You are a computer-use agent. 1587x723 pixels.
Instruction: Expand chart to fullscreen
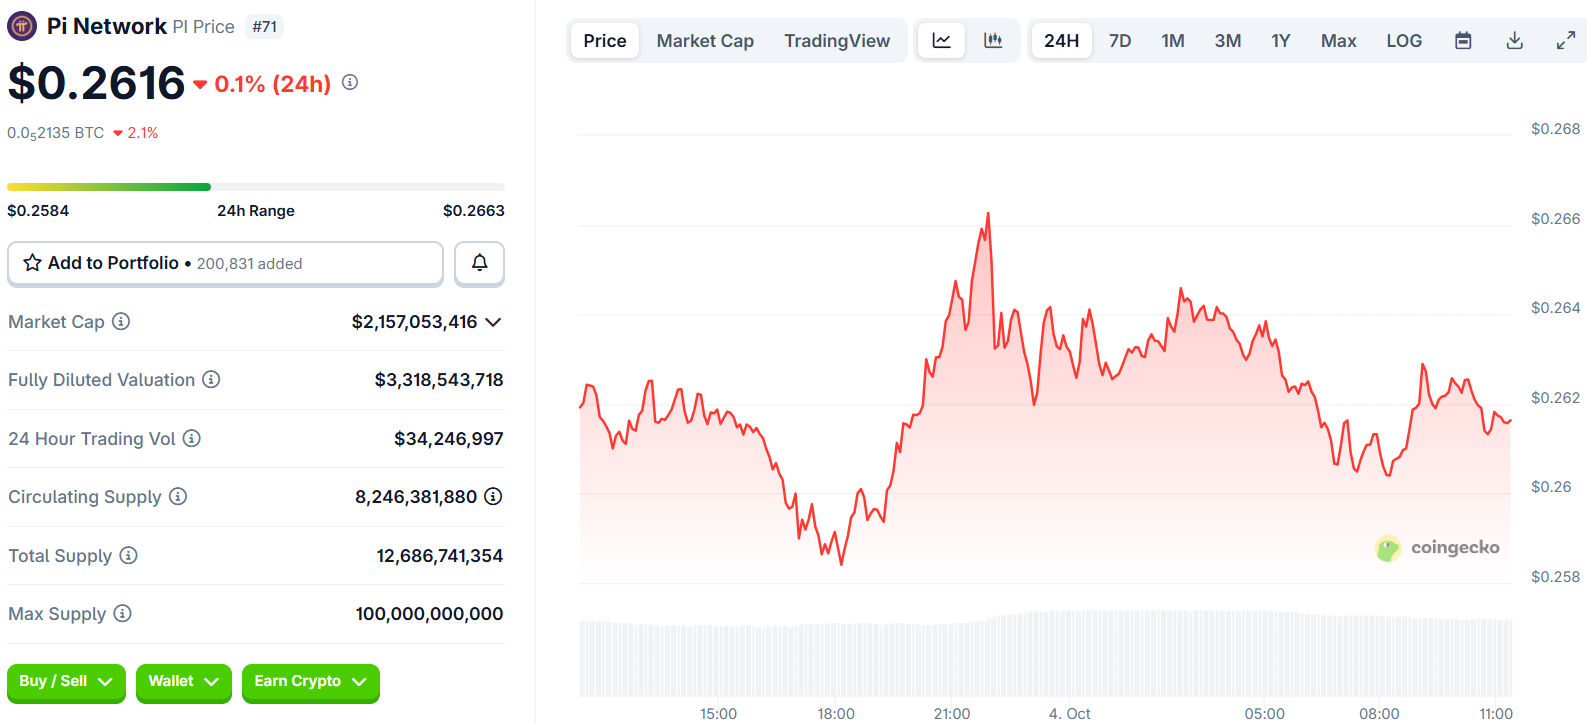point(1566,41)
